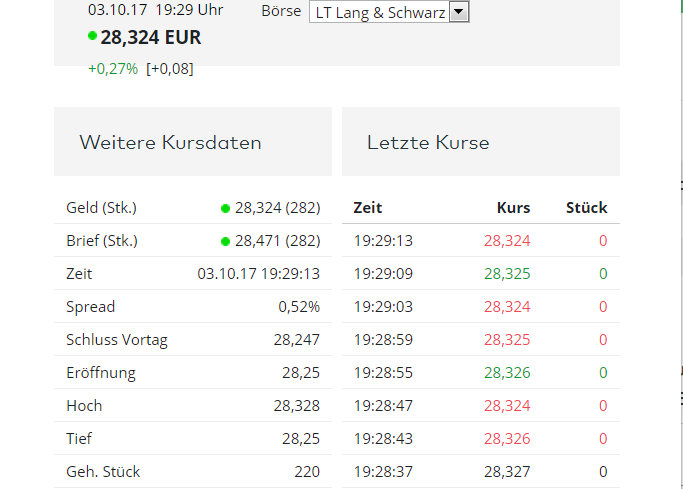Click the Schluss Vortag label
Viewport: 683px width, 489px height.
click(x=117, y=340)
